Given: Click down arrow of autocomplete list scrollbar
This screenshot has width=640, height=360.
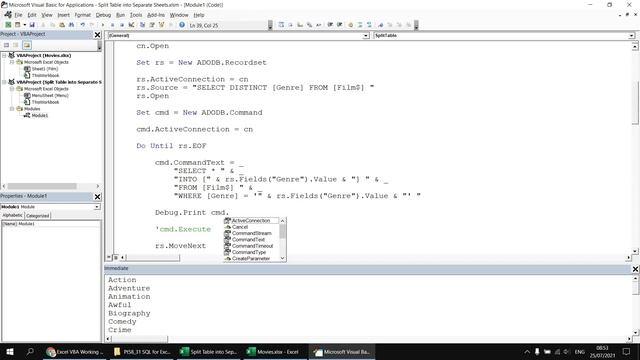Looking at the screenshot, I should [282, 258].
